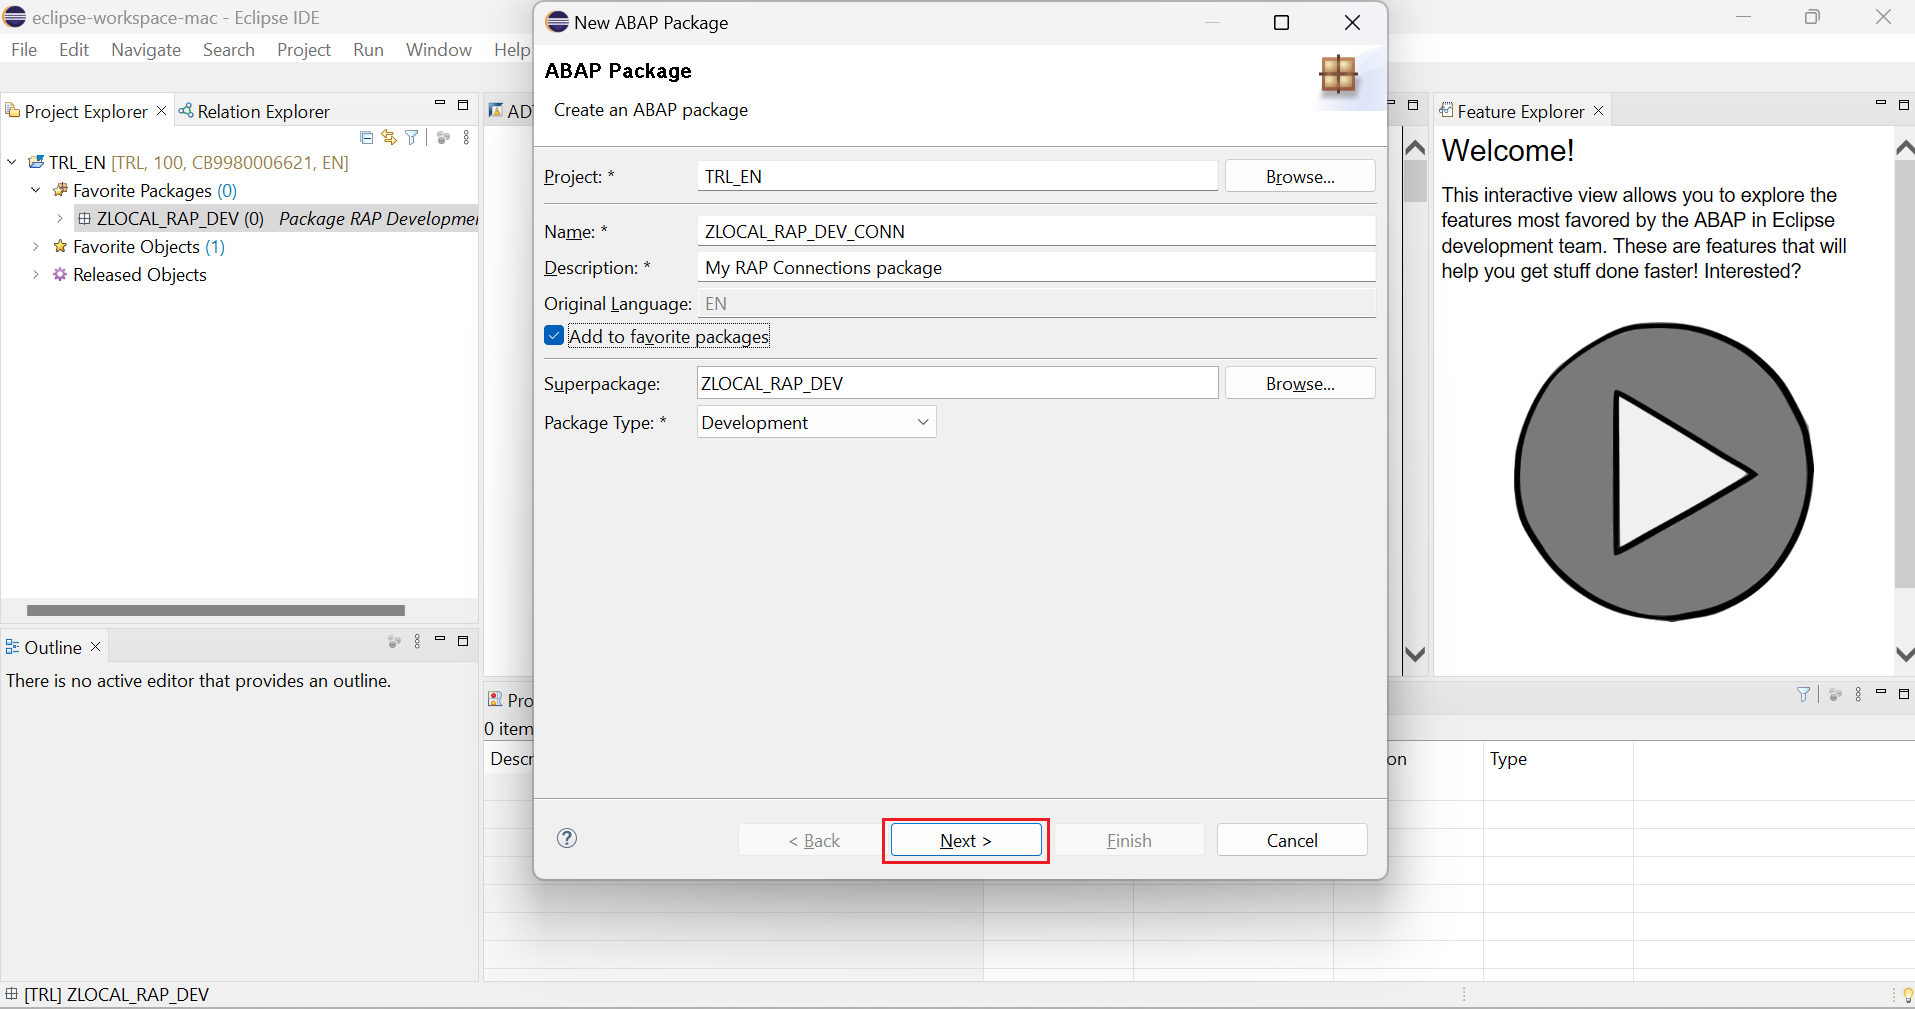
Task: Open Project Explorer view menu (three dots)
Action: click(x=466, y=138)
